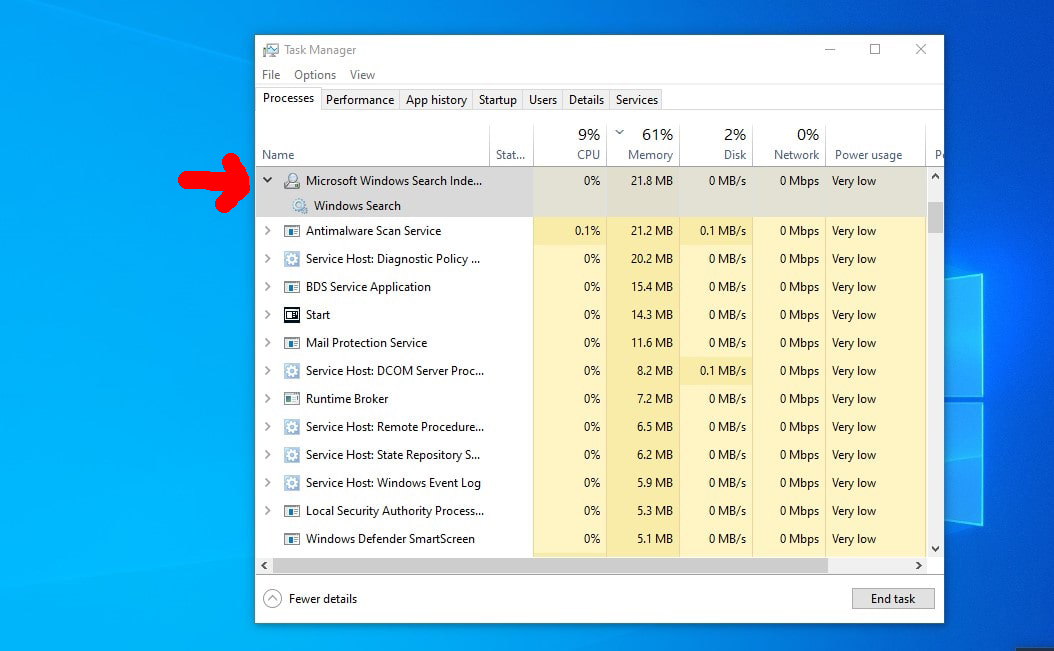Screen dimensions: 1054x651
Task: Select the Windows Search child row
Action: [591, 206]
